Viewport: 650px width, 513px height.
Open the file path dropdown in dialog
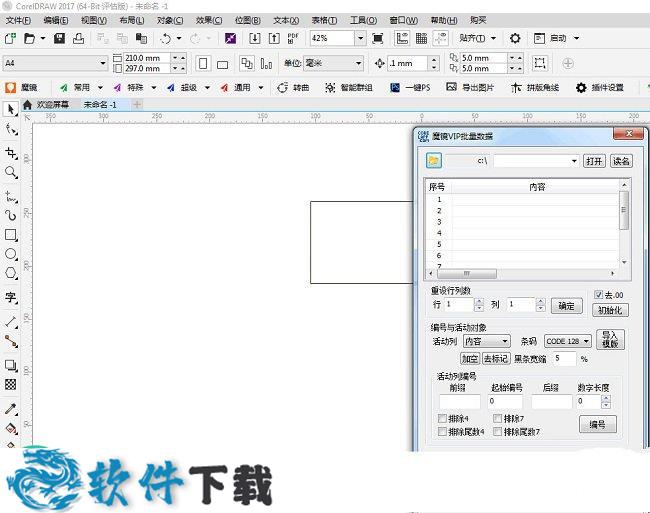tap(574, 161)
